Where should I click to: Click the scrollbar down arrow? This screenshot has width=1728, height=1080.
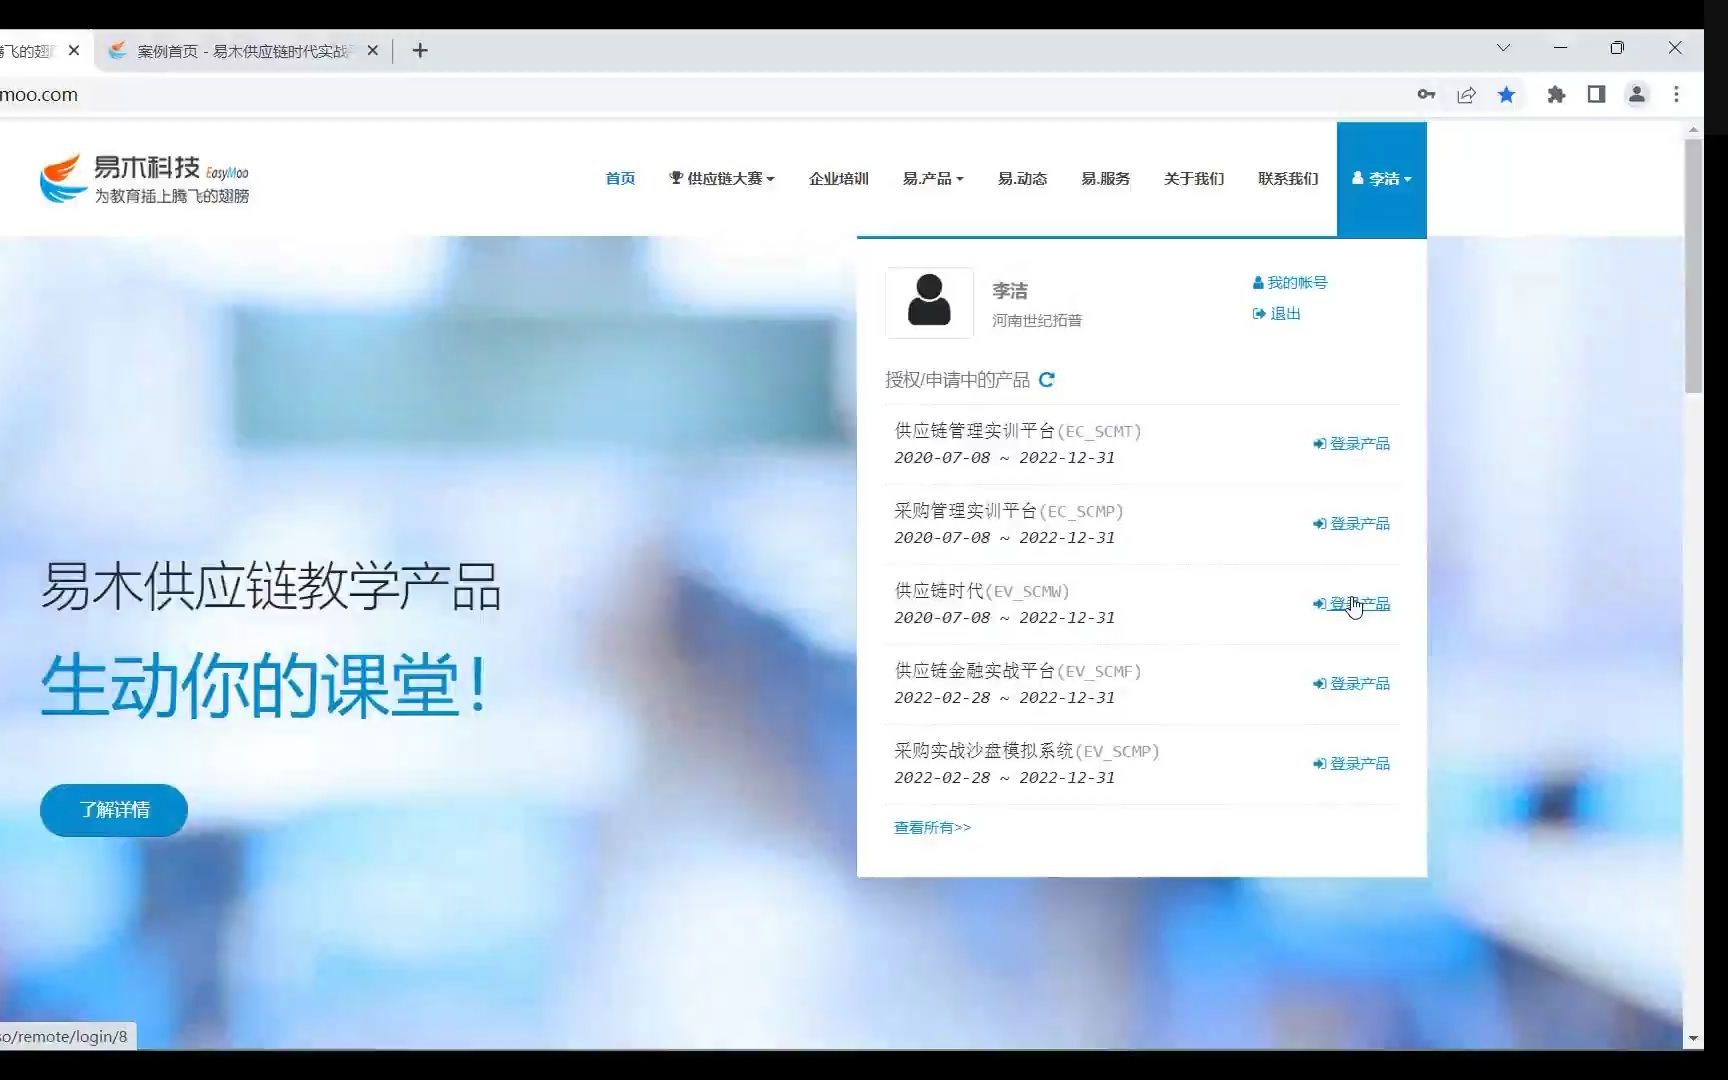tap(1693, 1038)
